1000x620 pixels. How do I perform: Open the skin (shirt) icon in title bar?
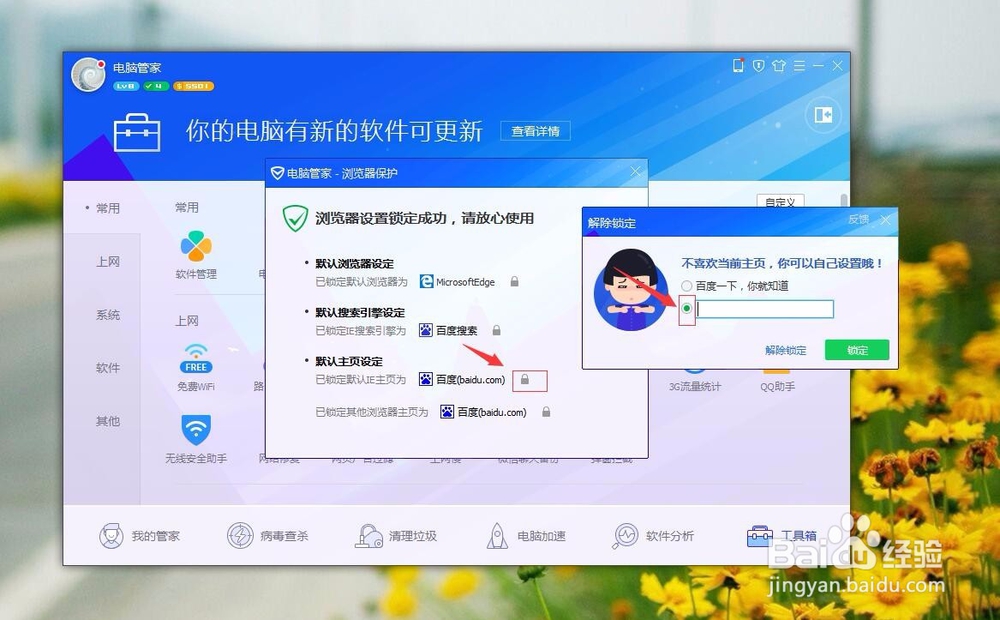(x=779, y=65)
